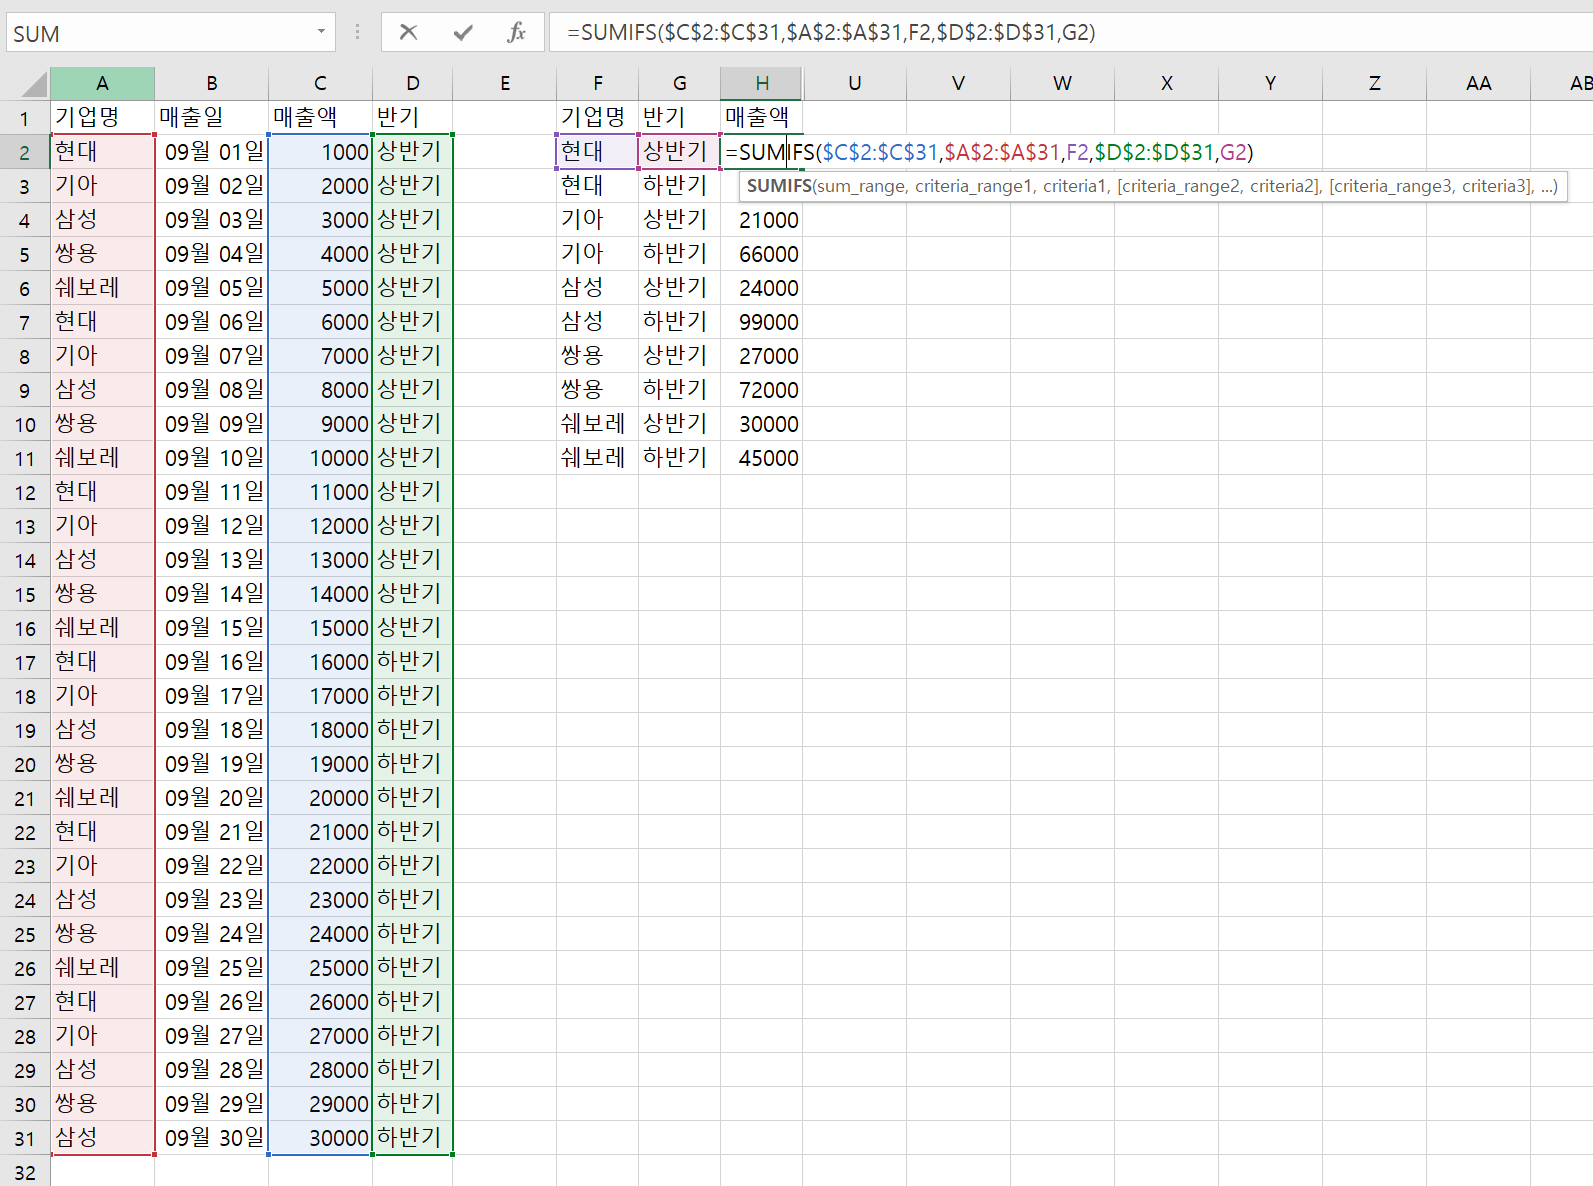Select column H header

[762, 83]
